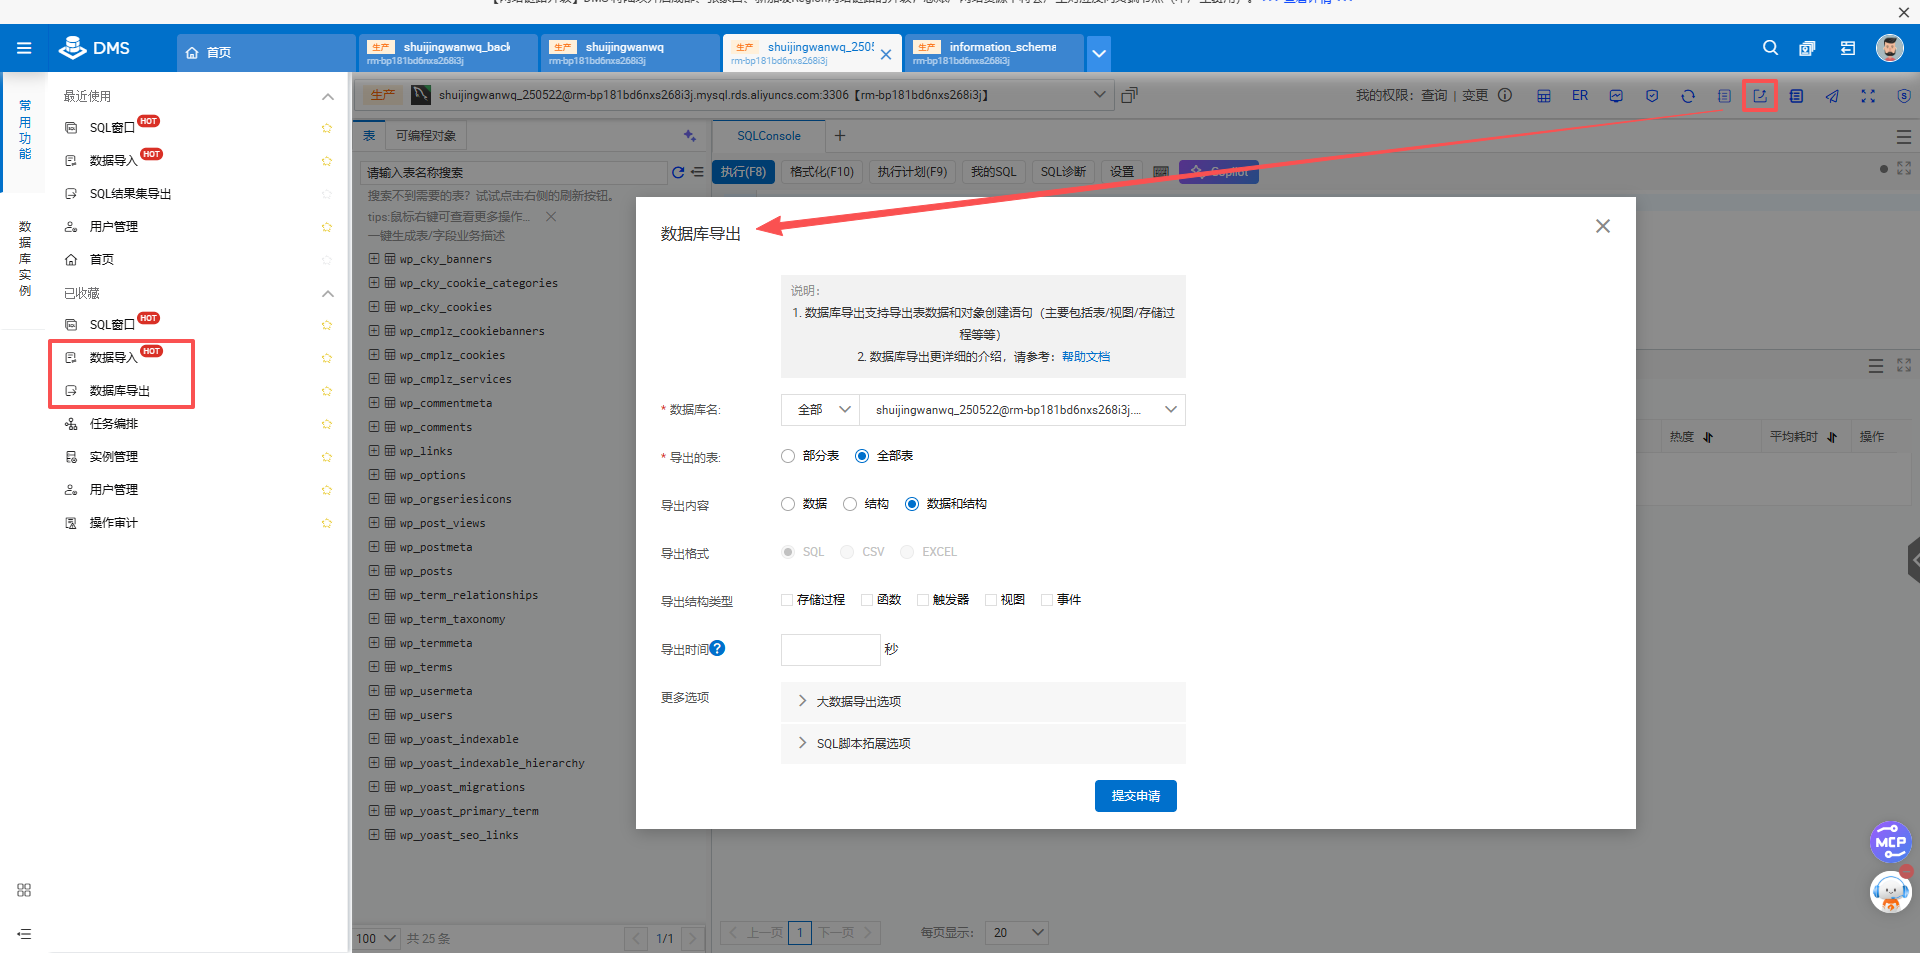The width and height of the screenshot is (1920, 953).
Task: Open 操作审计 in the sidebar
Action: [114, 523]
